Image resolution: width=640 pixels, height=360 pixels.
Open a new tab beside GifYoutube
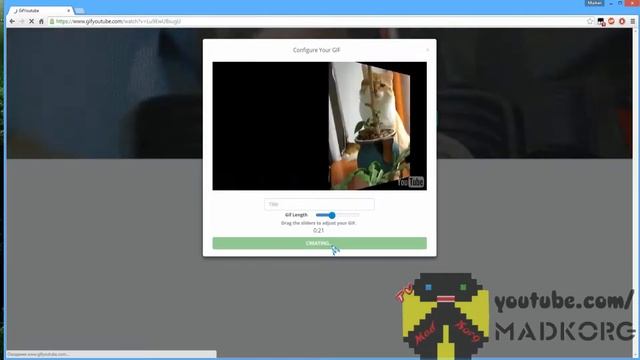(x=80, y=11)
